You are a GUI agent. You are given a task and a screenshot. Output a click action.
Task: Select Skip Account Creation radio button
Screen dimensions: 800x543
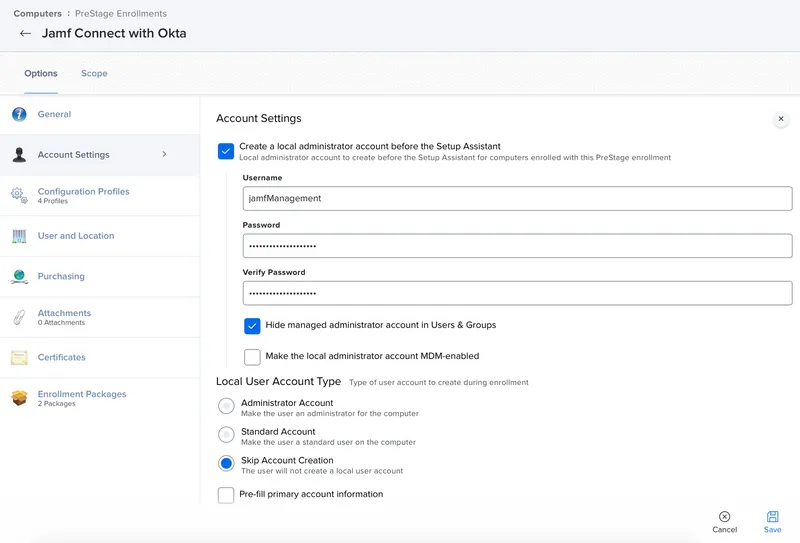[x=226, y=463]
